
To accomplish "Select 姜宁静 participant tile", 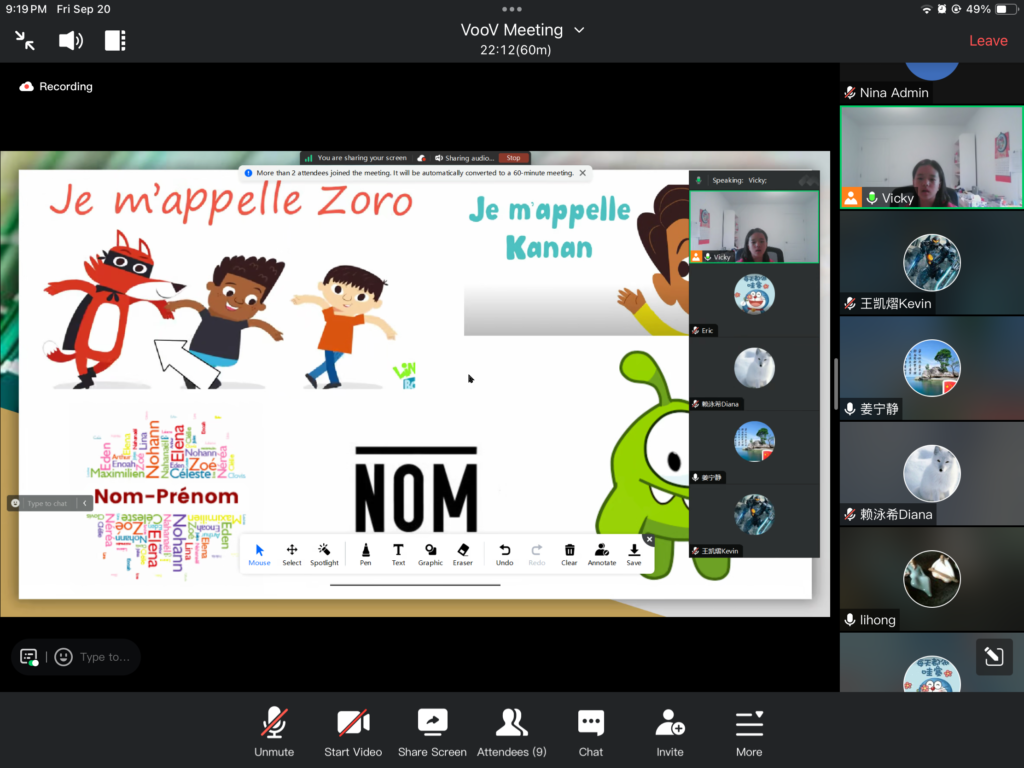I will tap(931, 368).
